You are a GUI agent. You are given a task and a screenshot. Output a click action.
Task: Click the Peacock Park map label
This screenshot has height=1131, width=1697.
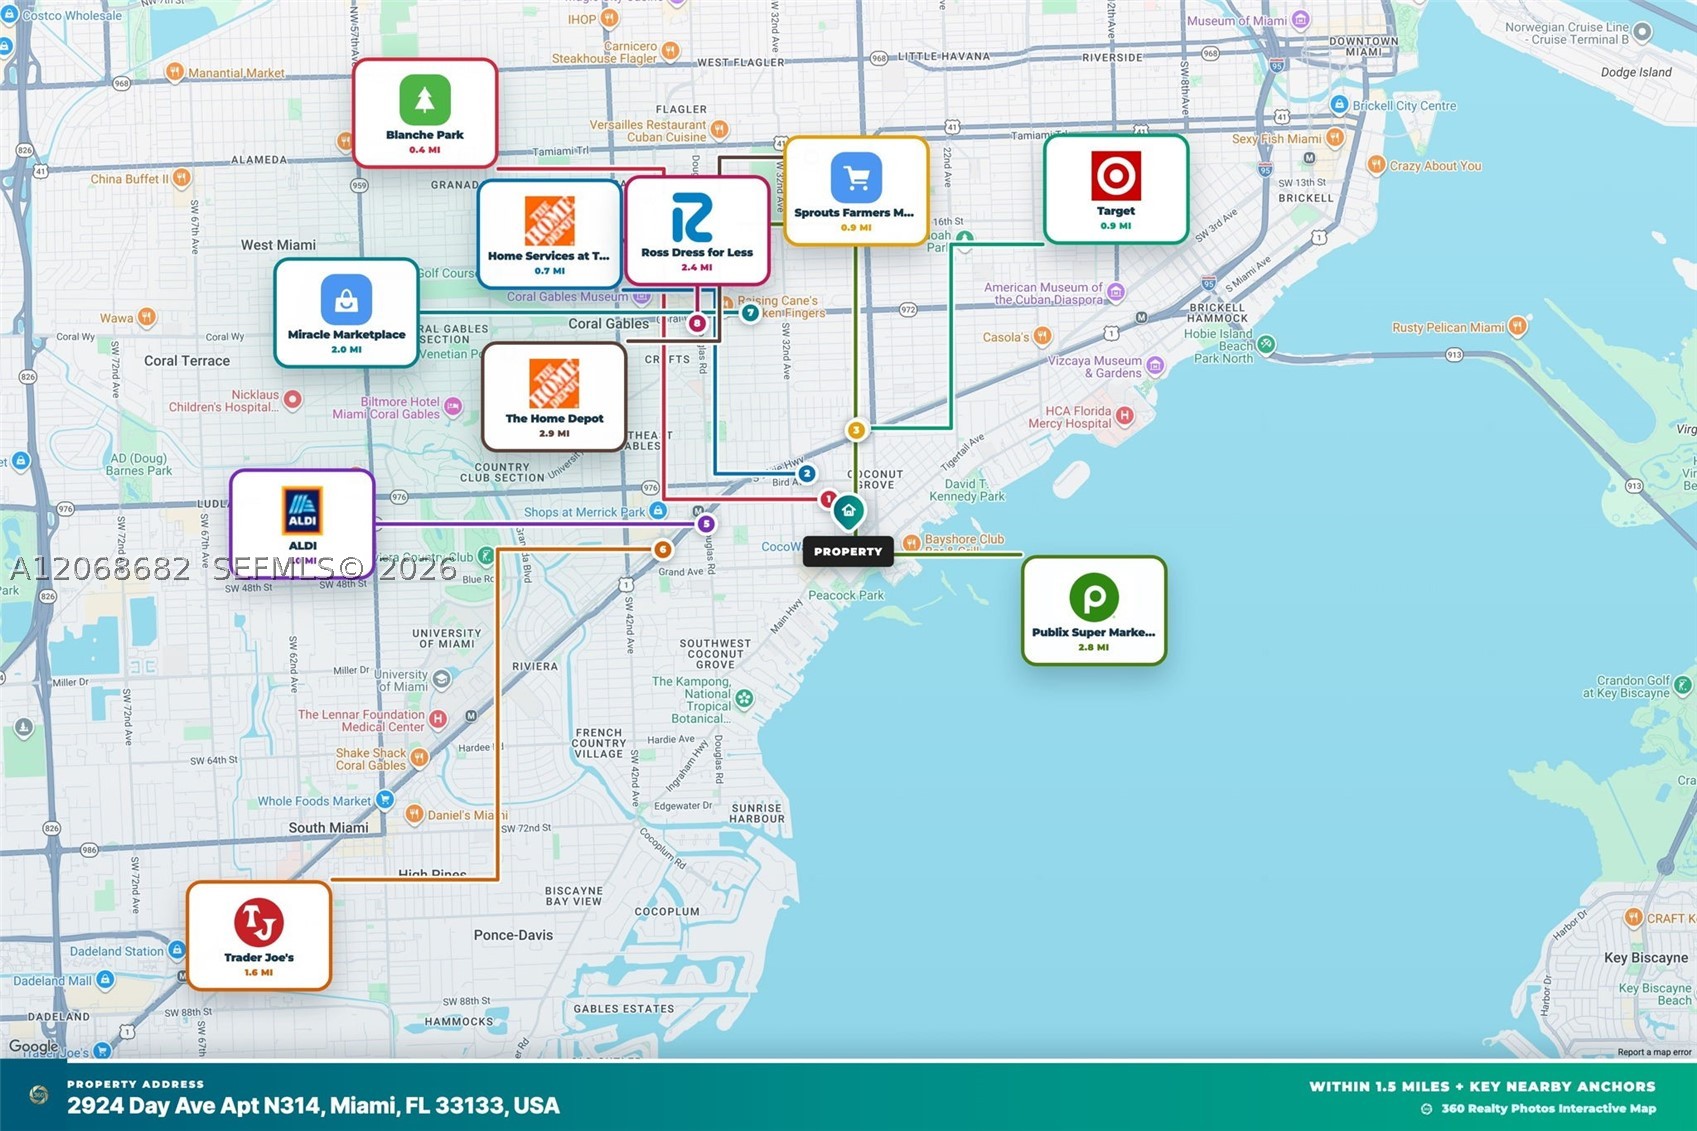click(846, 595)
